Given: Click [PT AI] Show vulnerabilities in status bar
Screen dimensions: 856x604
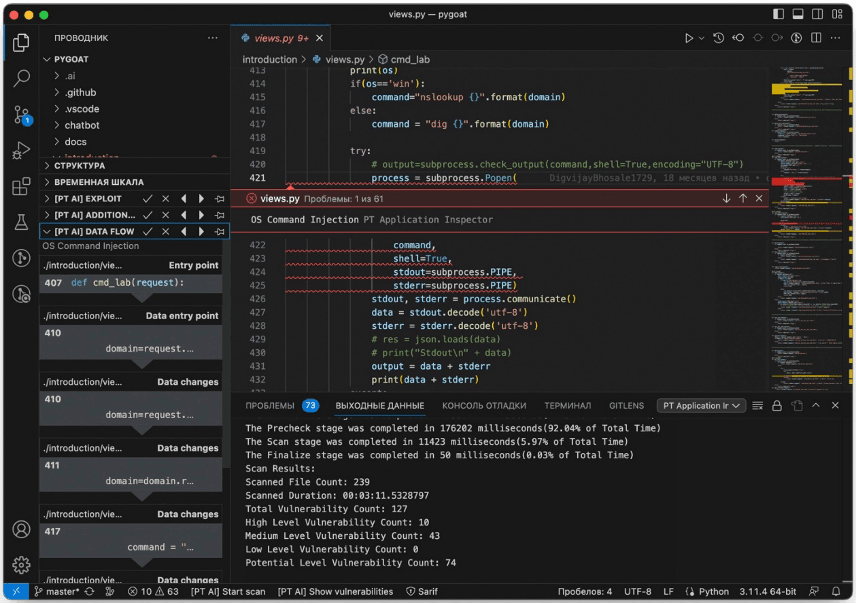Looking at the screenshot, I should 335,592.
